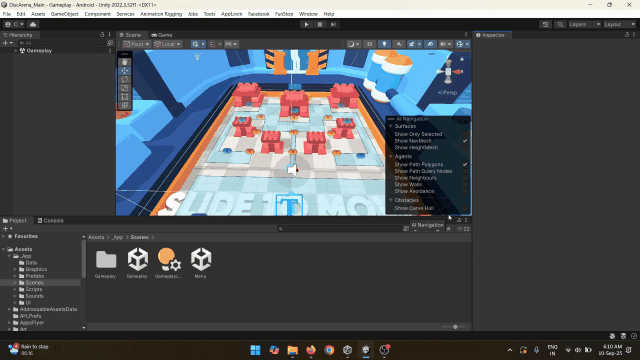Select the Transform tool

point(125,105)
